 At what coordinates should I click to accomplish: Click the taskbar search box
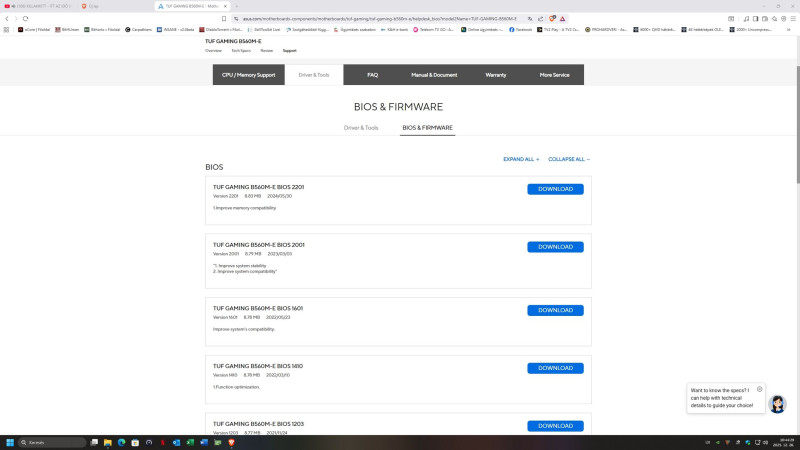coord(52,442)
